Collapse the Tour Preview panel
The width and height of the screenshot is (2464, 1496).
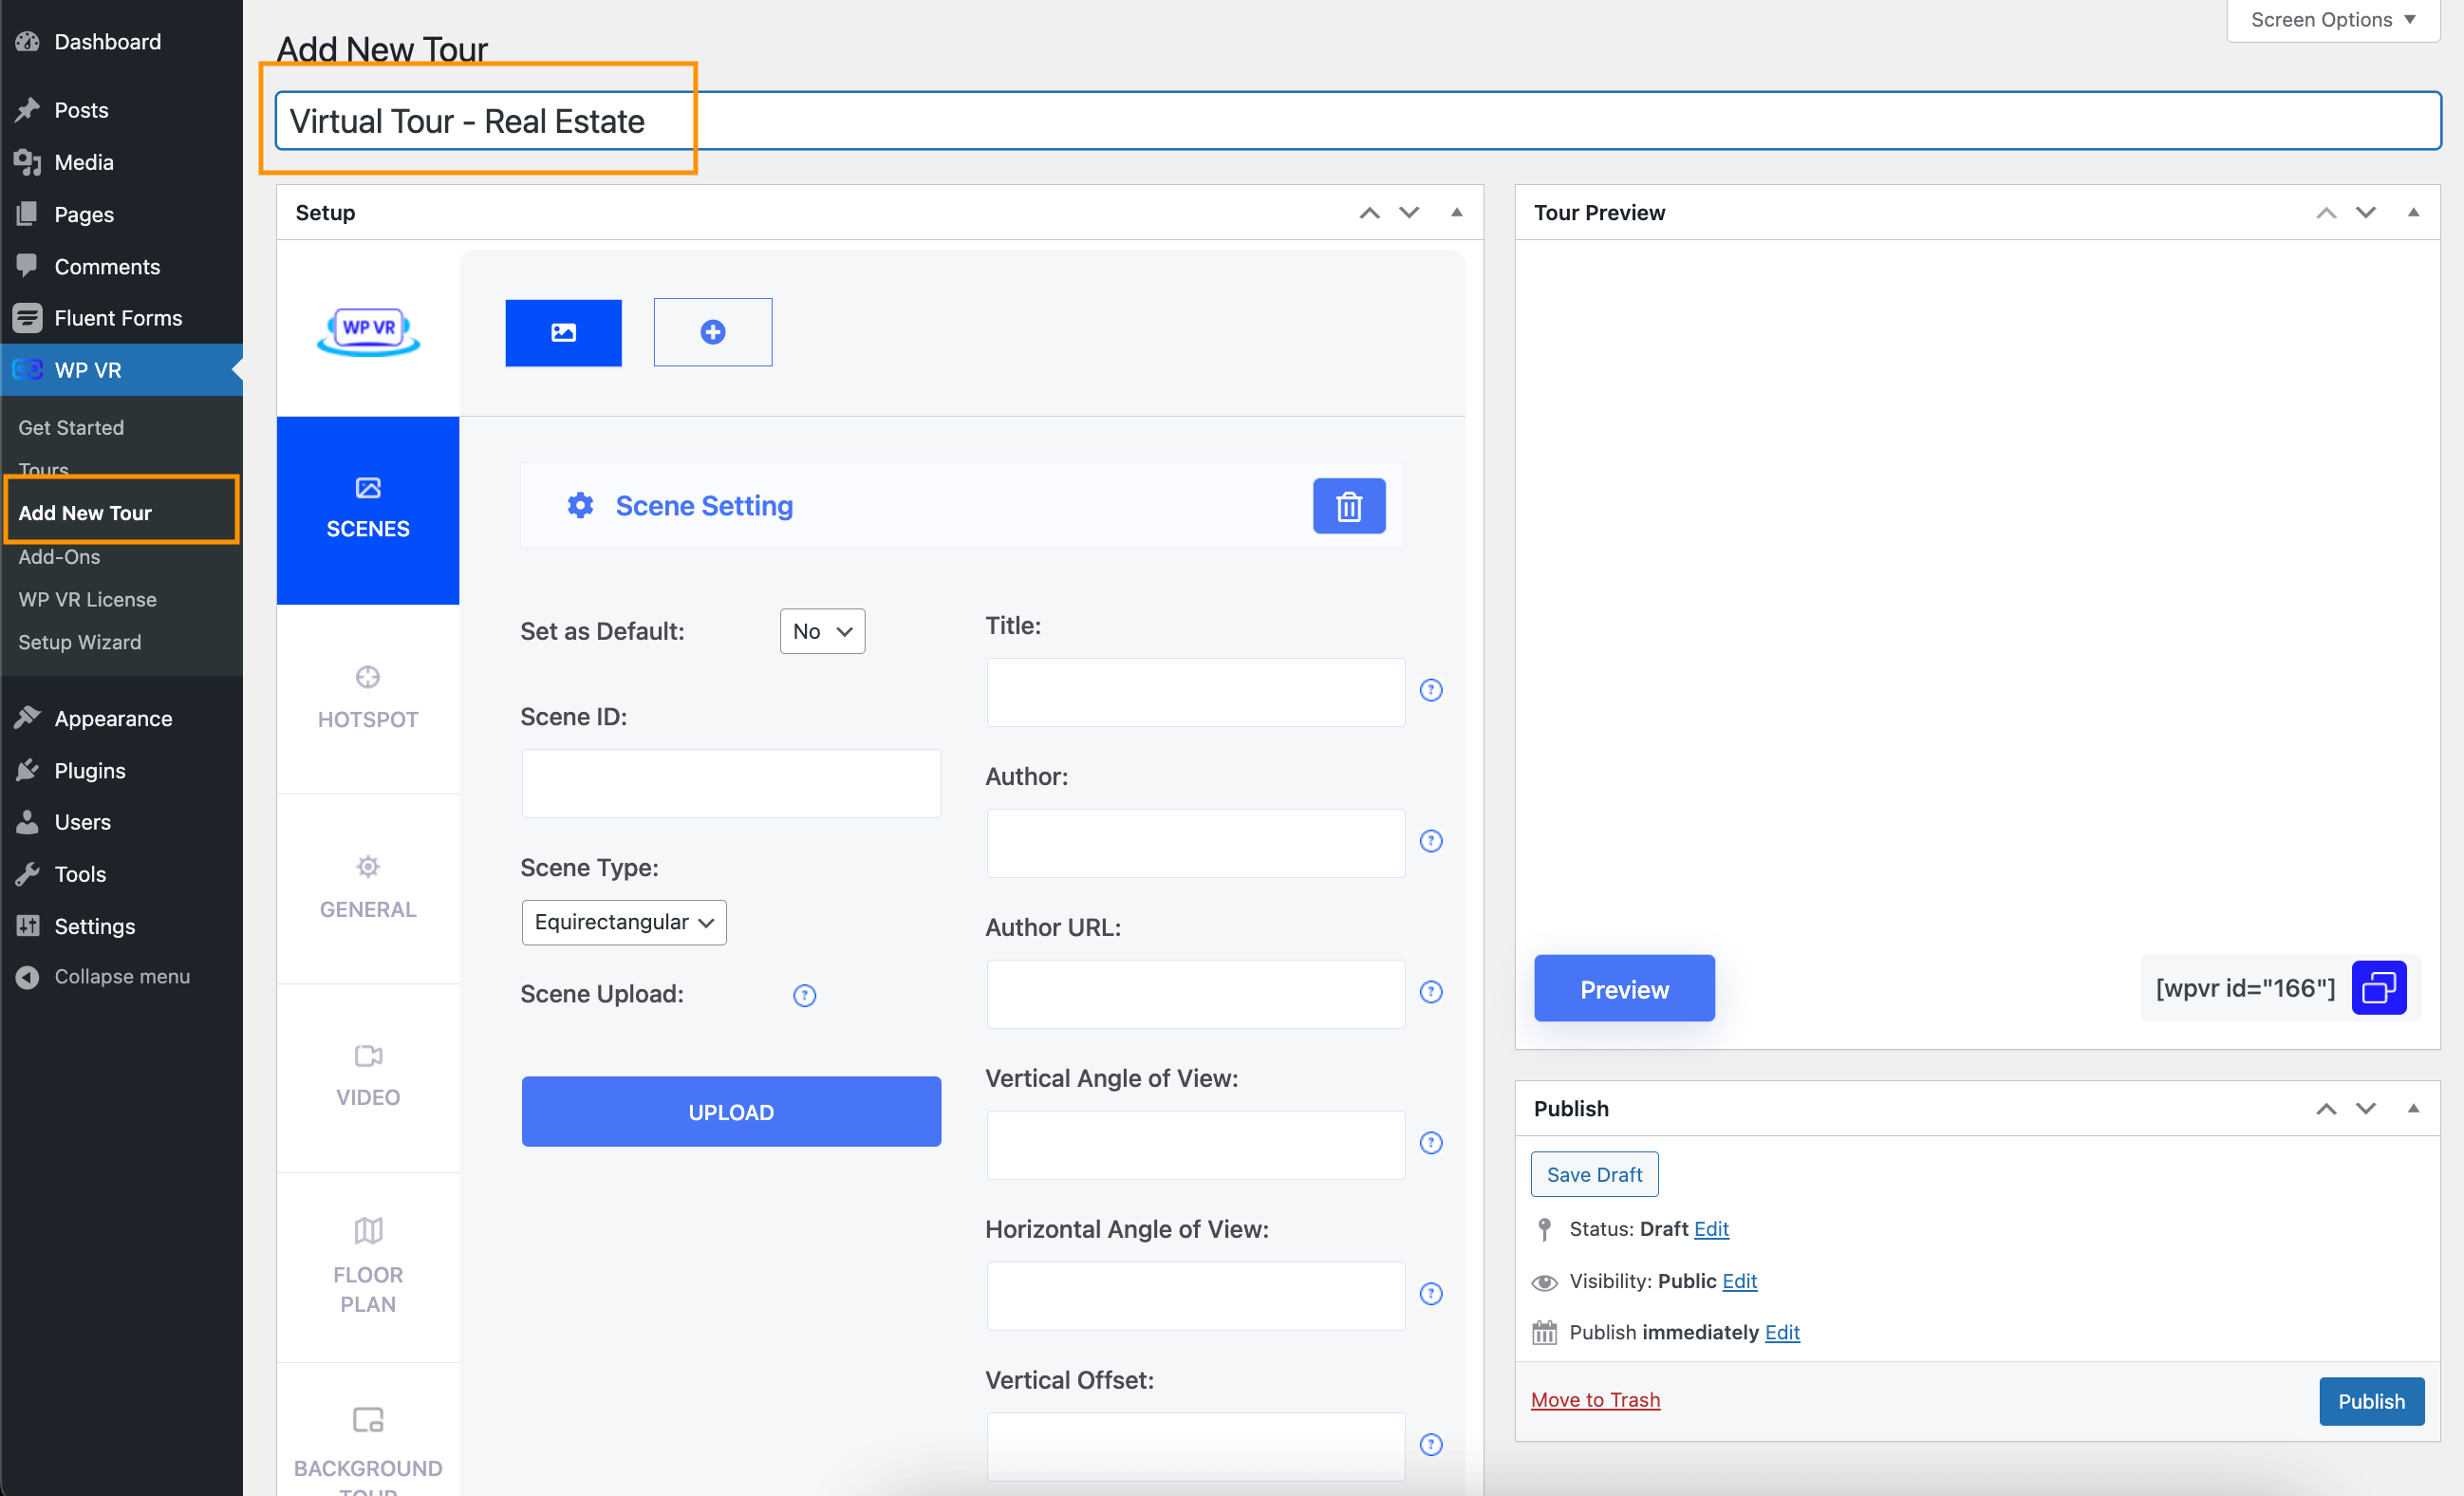point(2411,211)
